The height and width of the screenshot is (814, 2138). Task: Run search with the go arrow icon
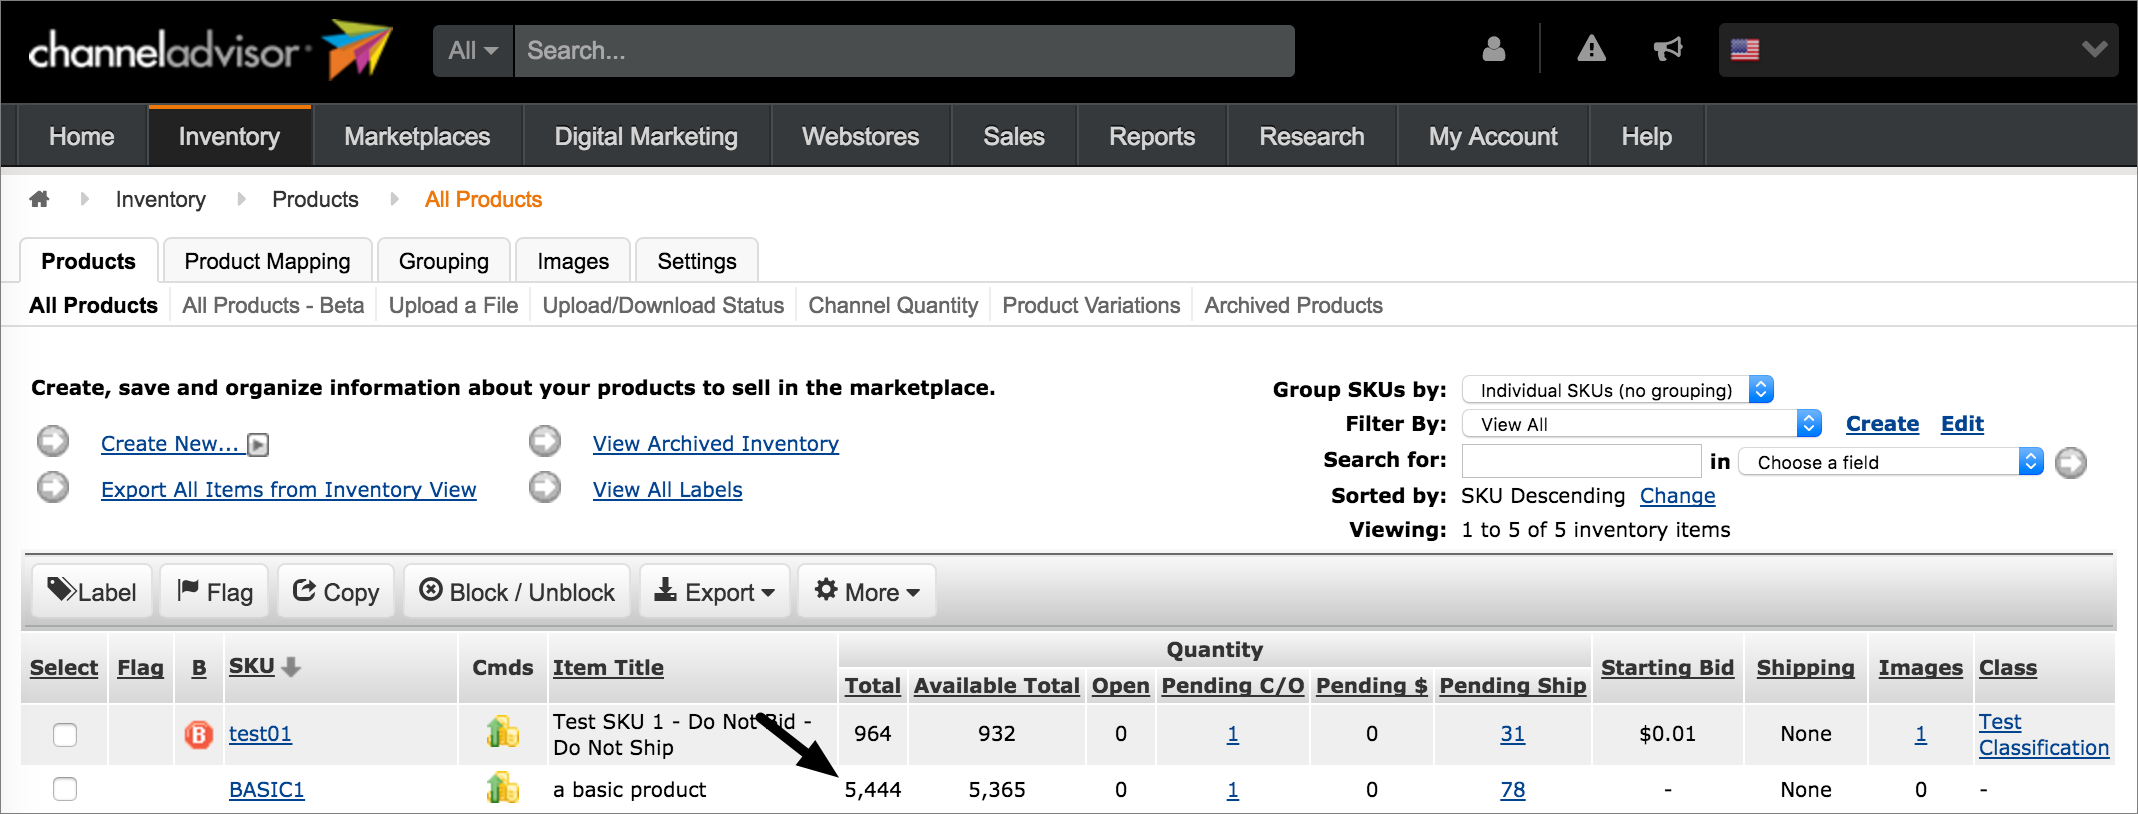2071,463
